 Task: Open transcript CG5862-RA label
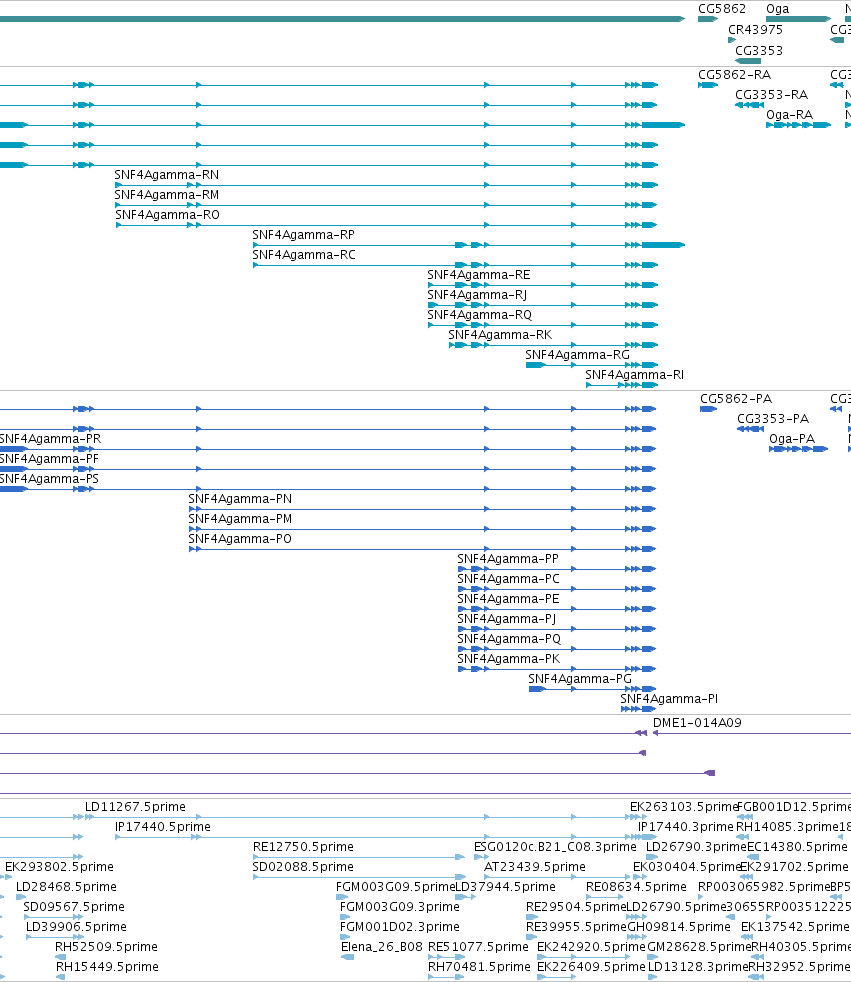tap(735, 75)
